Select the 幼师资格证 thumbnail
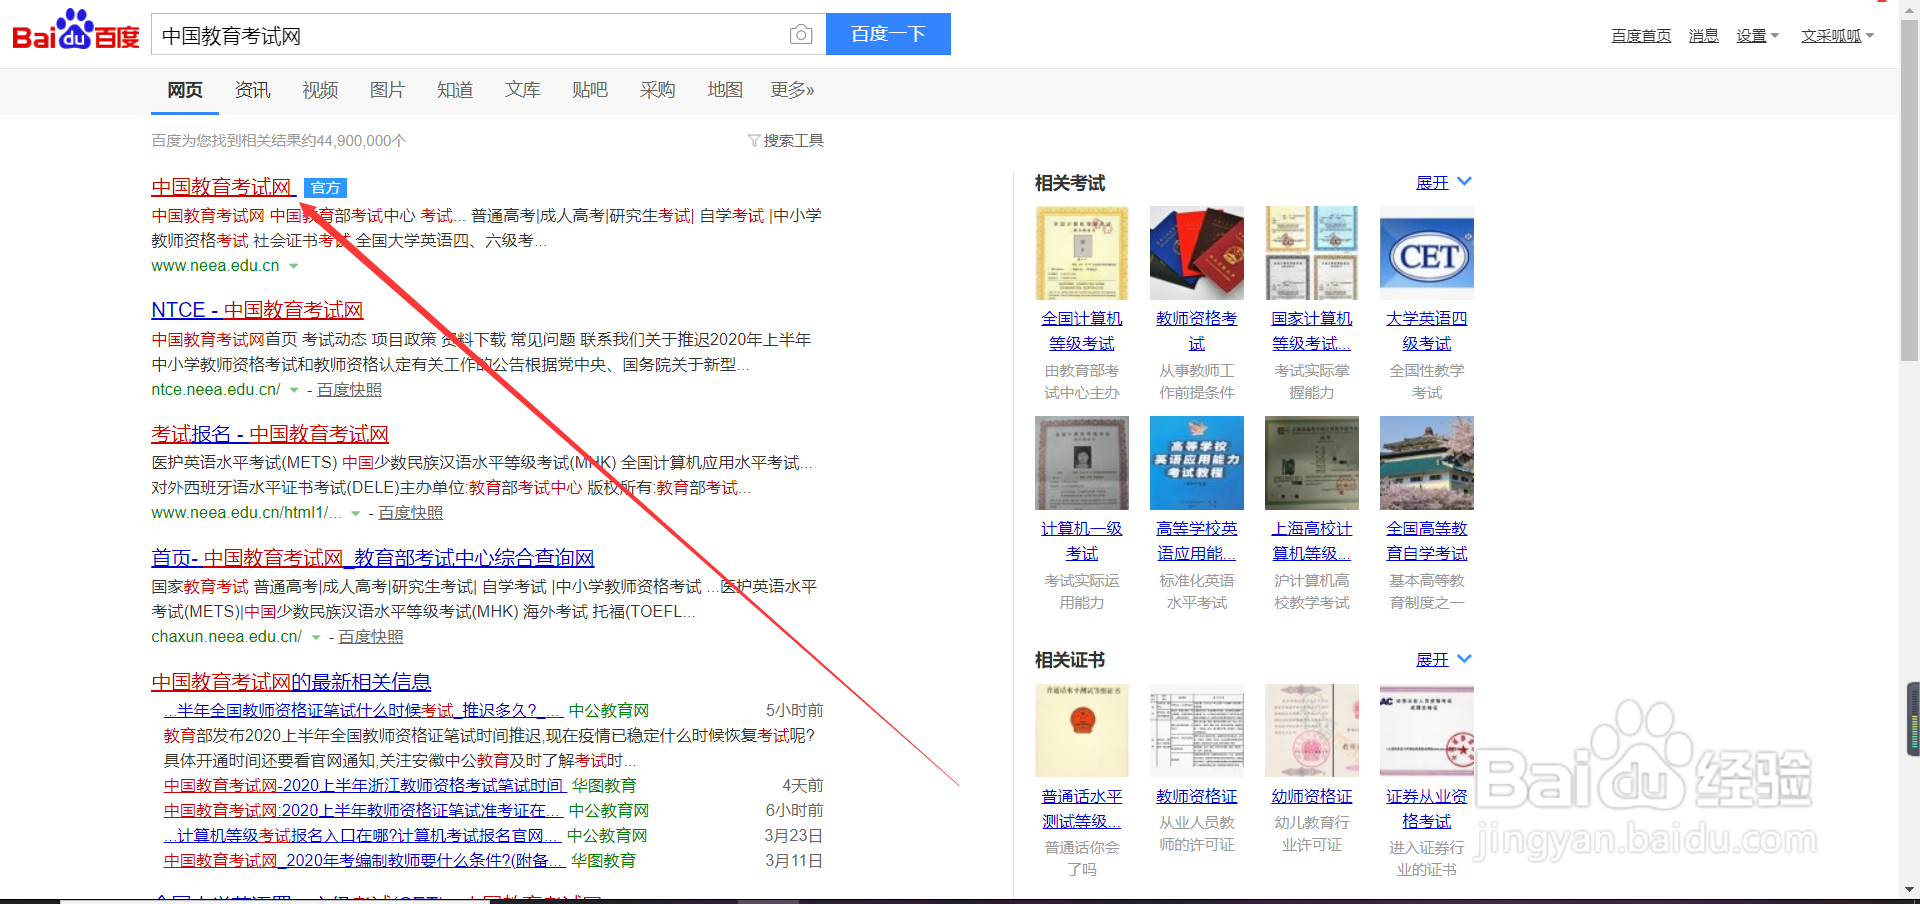The width and height of the screenshot is (1920, 904). [x=1311, y=730]
